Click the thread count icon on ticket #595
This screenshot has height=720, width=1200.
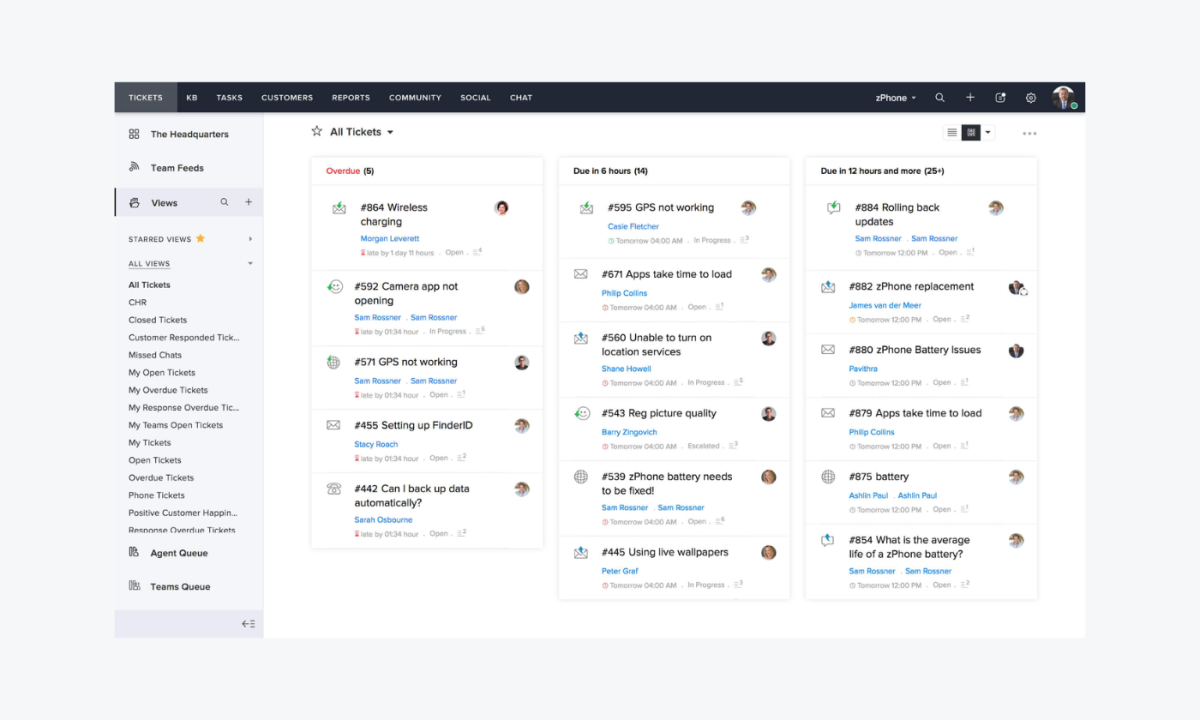tap(743, 240)
